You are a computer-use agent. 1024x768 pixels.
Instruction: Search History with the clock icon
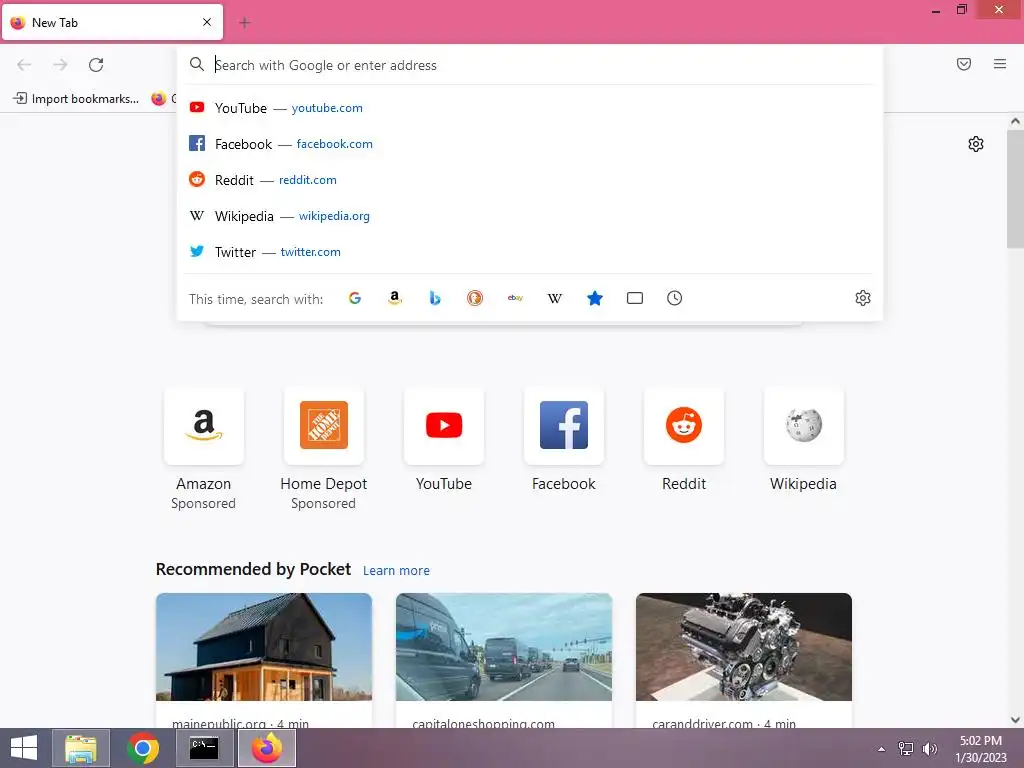tap(675, 298)
